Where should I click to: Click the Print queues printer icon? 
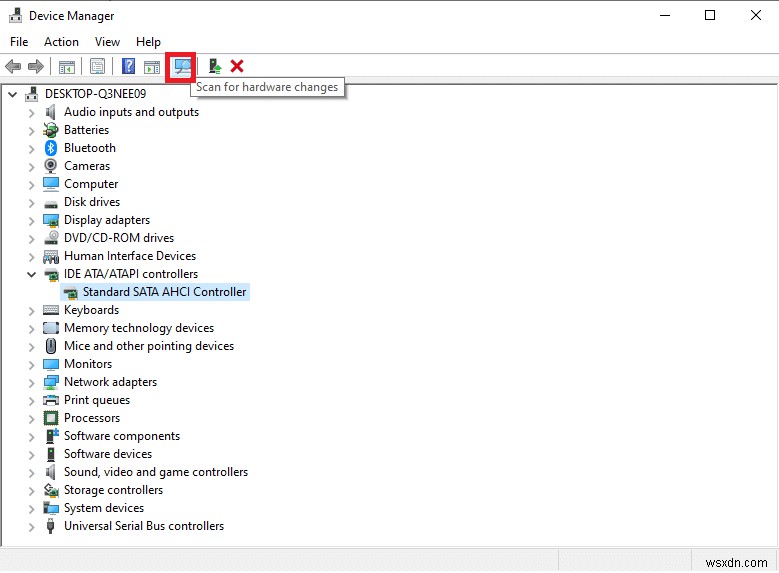(51, 401)
